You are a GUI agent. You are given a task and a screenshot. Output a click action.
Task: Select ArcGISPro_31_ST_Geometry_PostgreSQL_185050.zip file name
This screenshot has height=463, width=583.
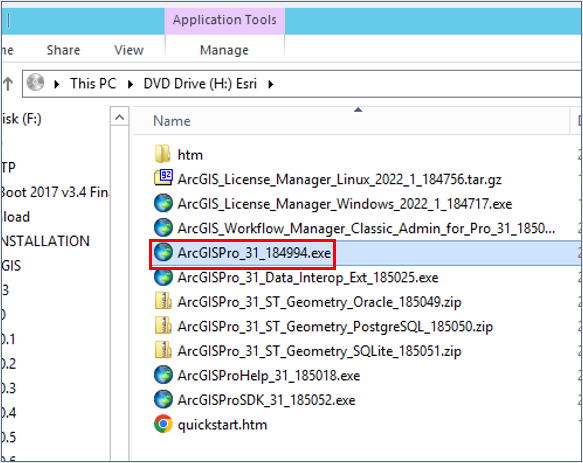tap(335, 327)
